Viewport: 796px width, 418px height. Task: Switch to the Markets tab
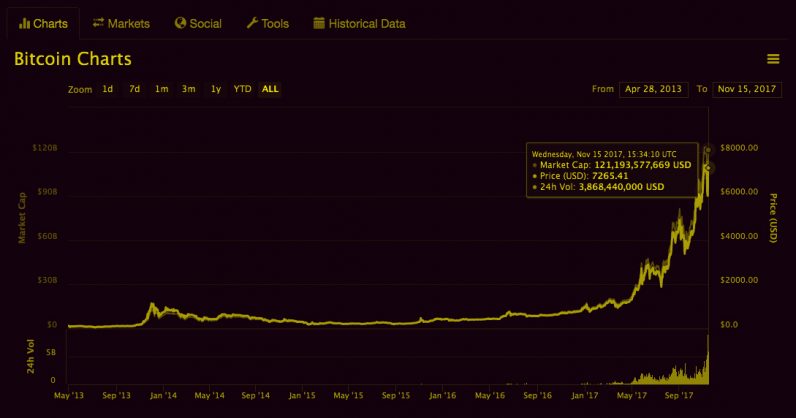pos(128,23)
